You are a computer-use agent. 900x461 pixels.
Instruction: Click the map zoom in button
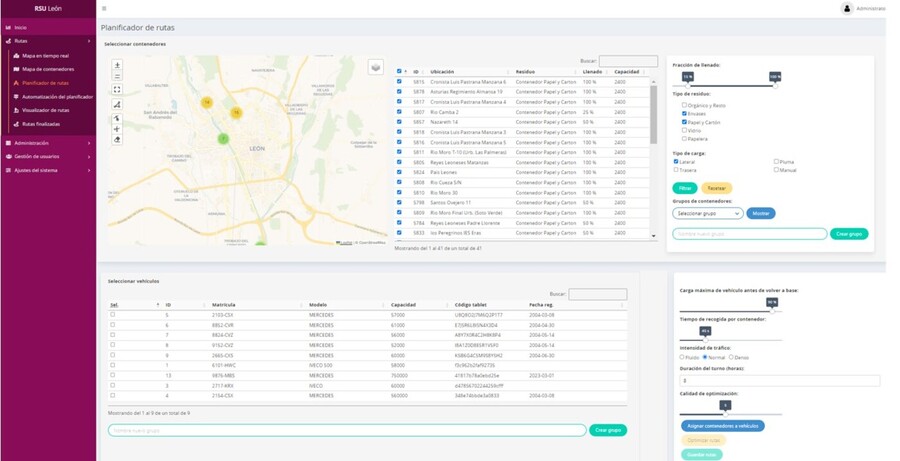click(118, 65)
